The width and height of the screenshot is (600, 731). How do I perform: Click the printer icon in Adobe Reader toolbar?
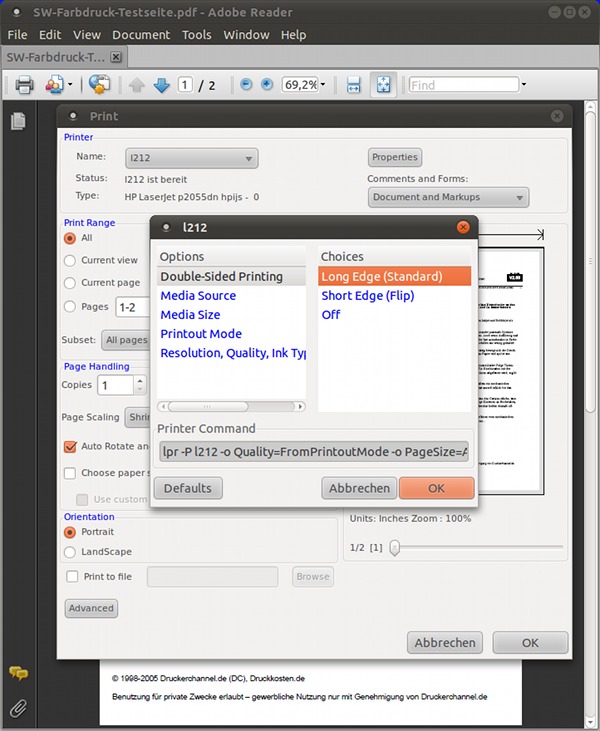pos(24,85)
